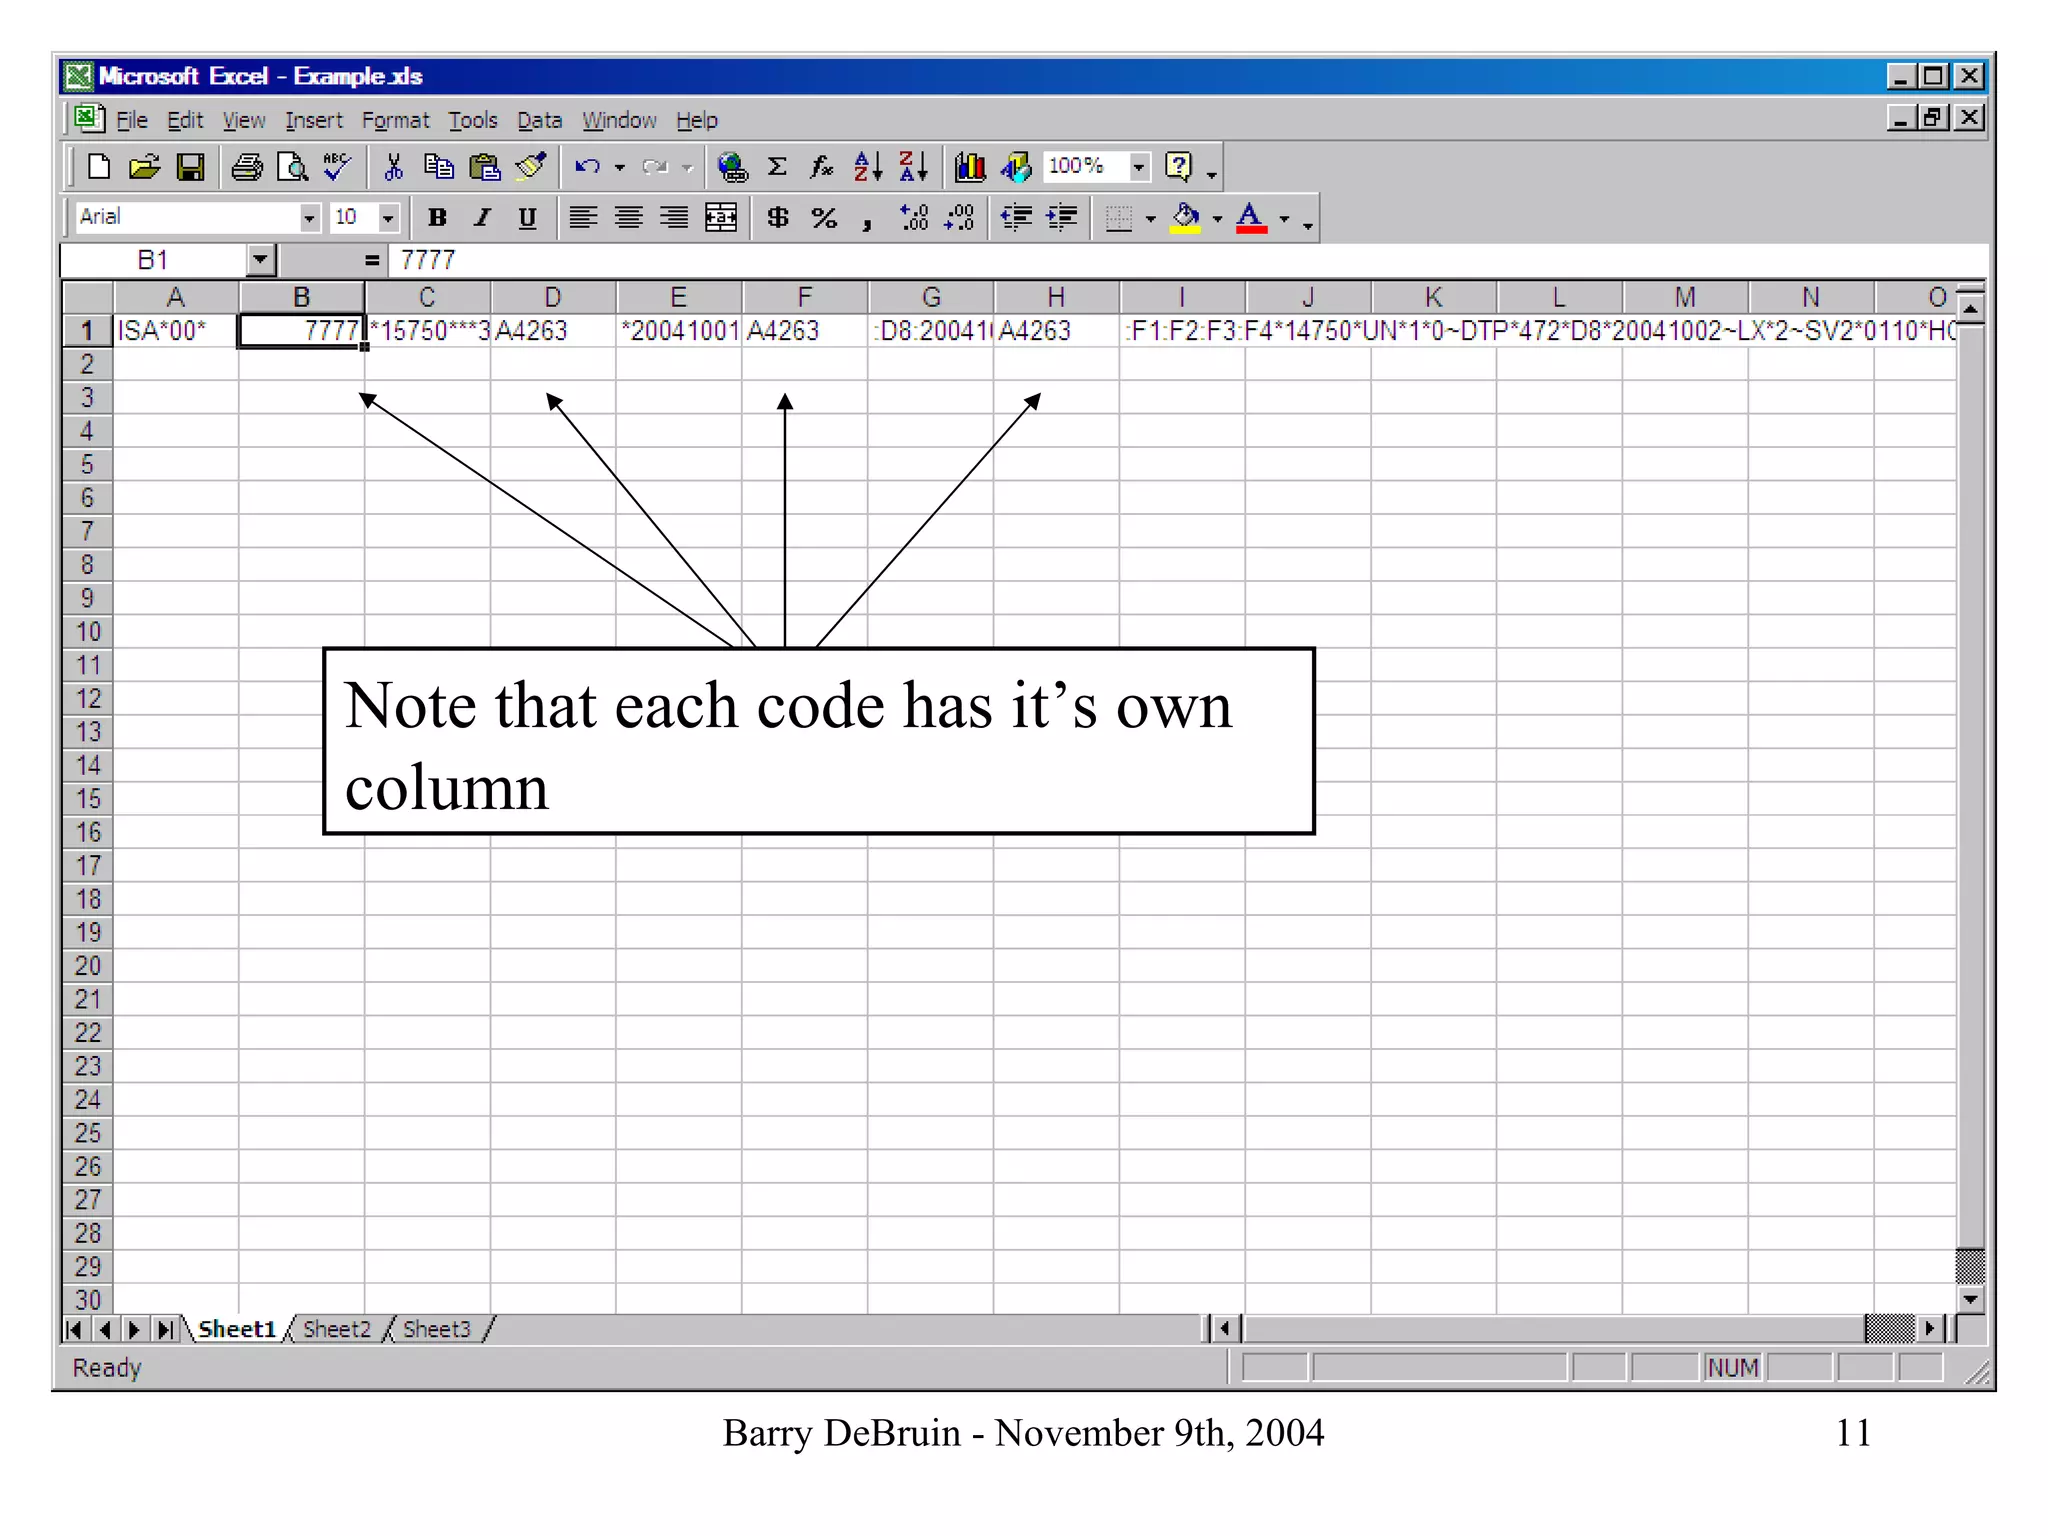Click the Currency Style dollar icon
Viewport: 2048px width, 1536px height.
[x=778, y=218]
